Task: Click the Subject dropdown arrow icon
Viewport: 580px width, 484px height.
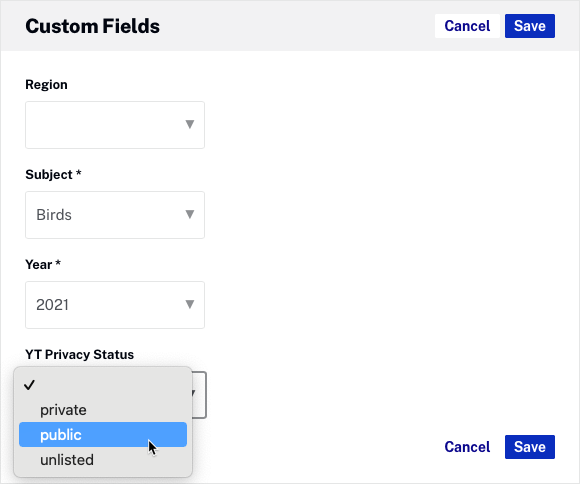Action: [190, 214]
